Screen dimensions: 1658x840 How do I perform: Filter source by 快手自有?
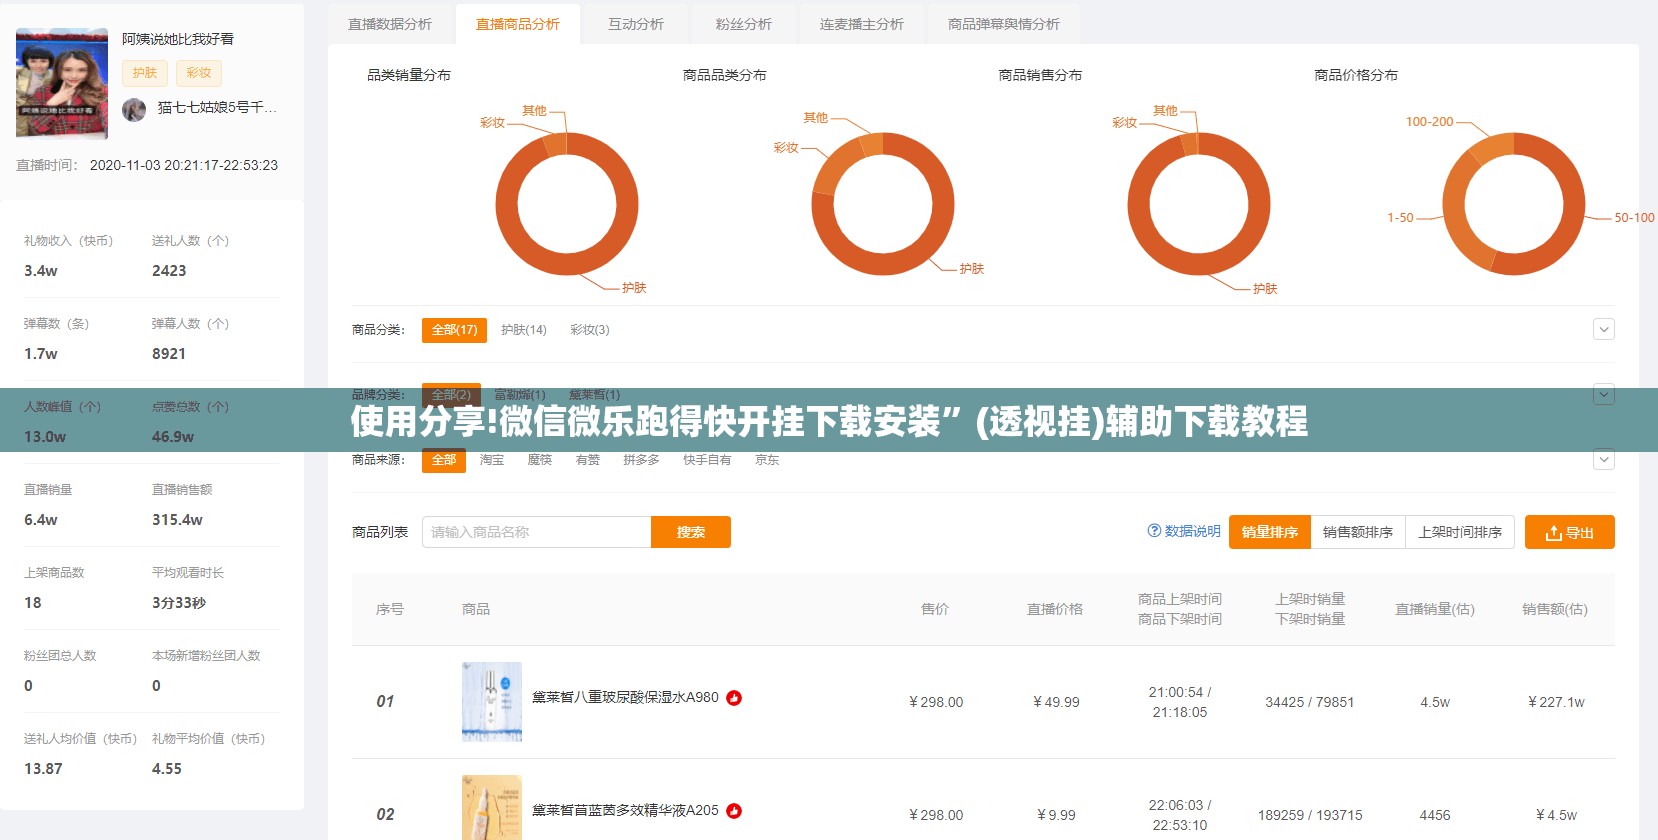coord(707,460)
